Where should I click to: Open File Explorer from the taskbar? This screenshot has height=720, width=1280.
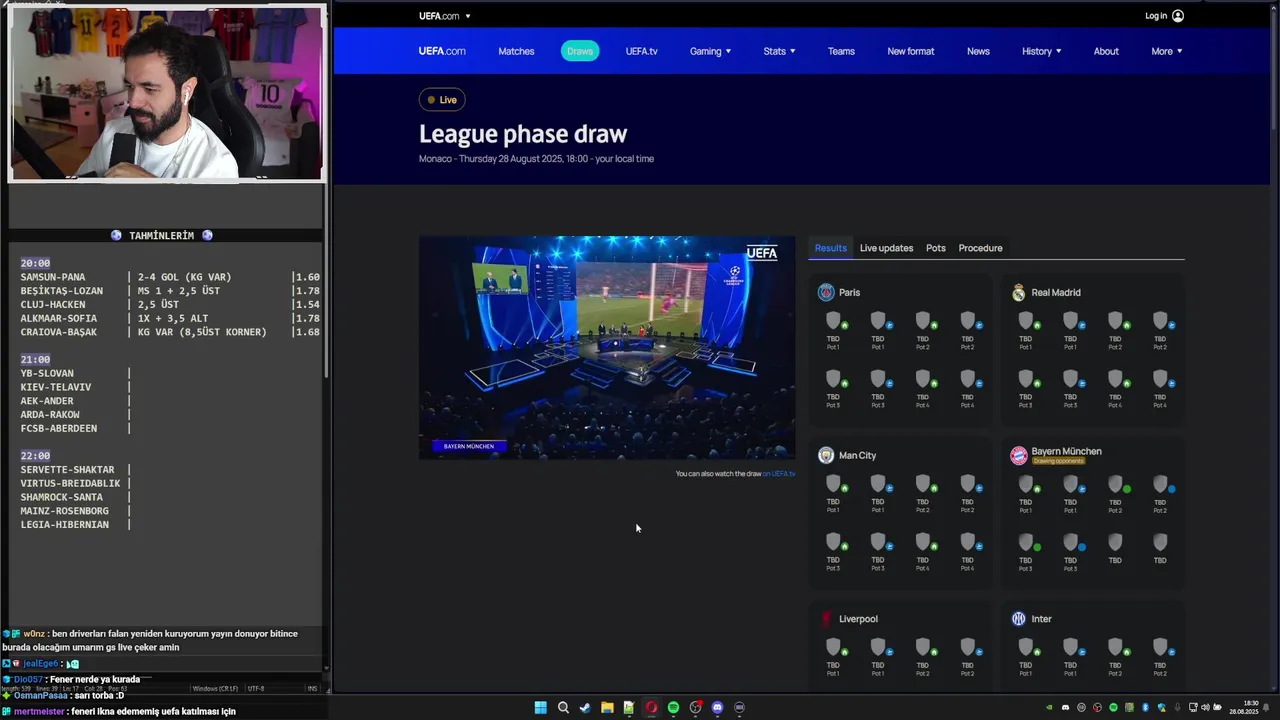[607, 707]
